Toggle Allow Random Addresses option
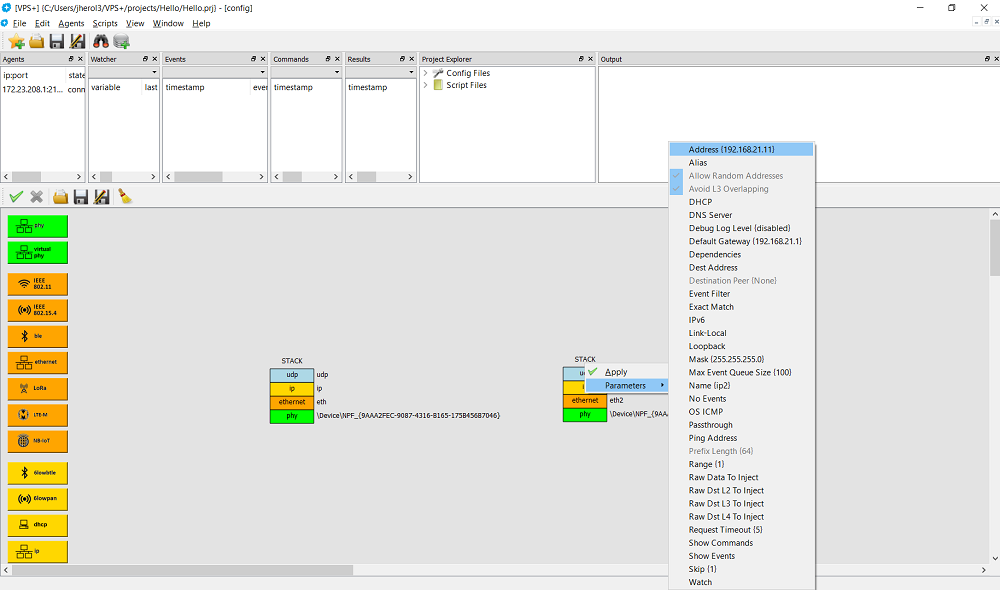Image resolution: width=1000 pixels, height=590 pixels. click(735, 176)
